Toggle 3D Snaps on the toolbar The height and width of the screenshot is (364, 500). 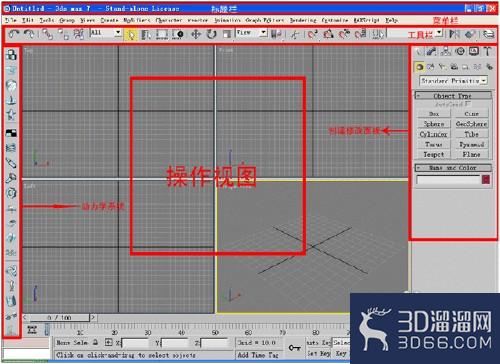[x=312, y=35]
